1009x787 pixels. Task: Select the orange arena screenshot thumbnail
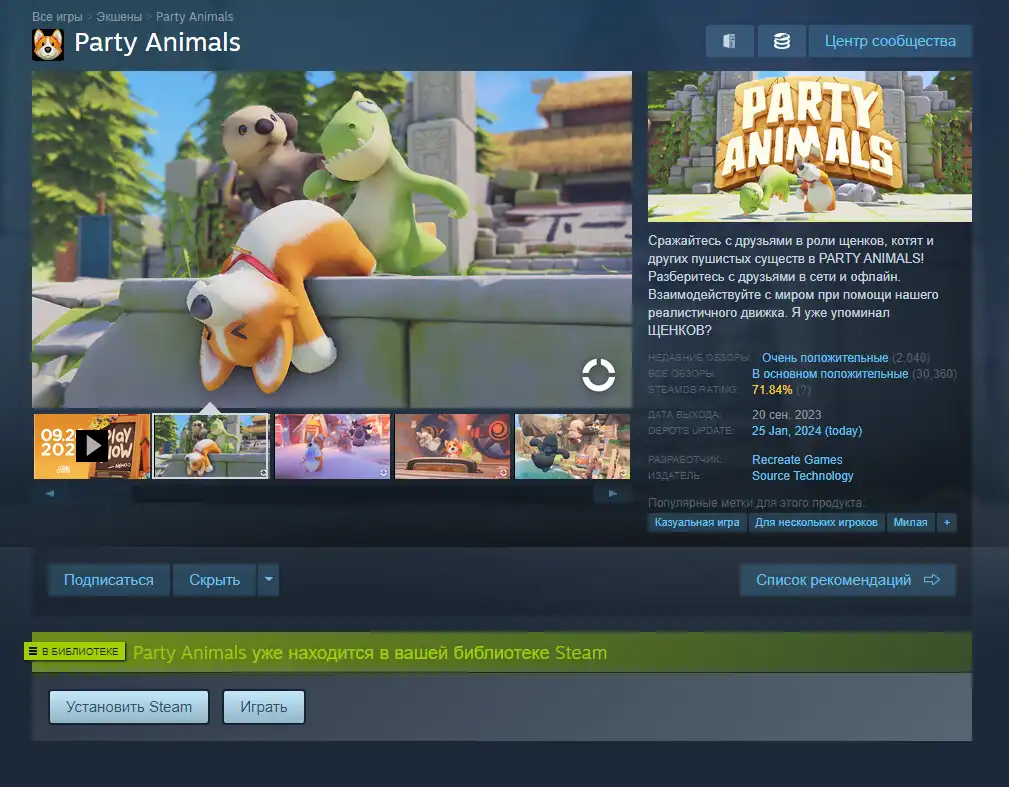click(452, 446)
